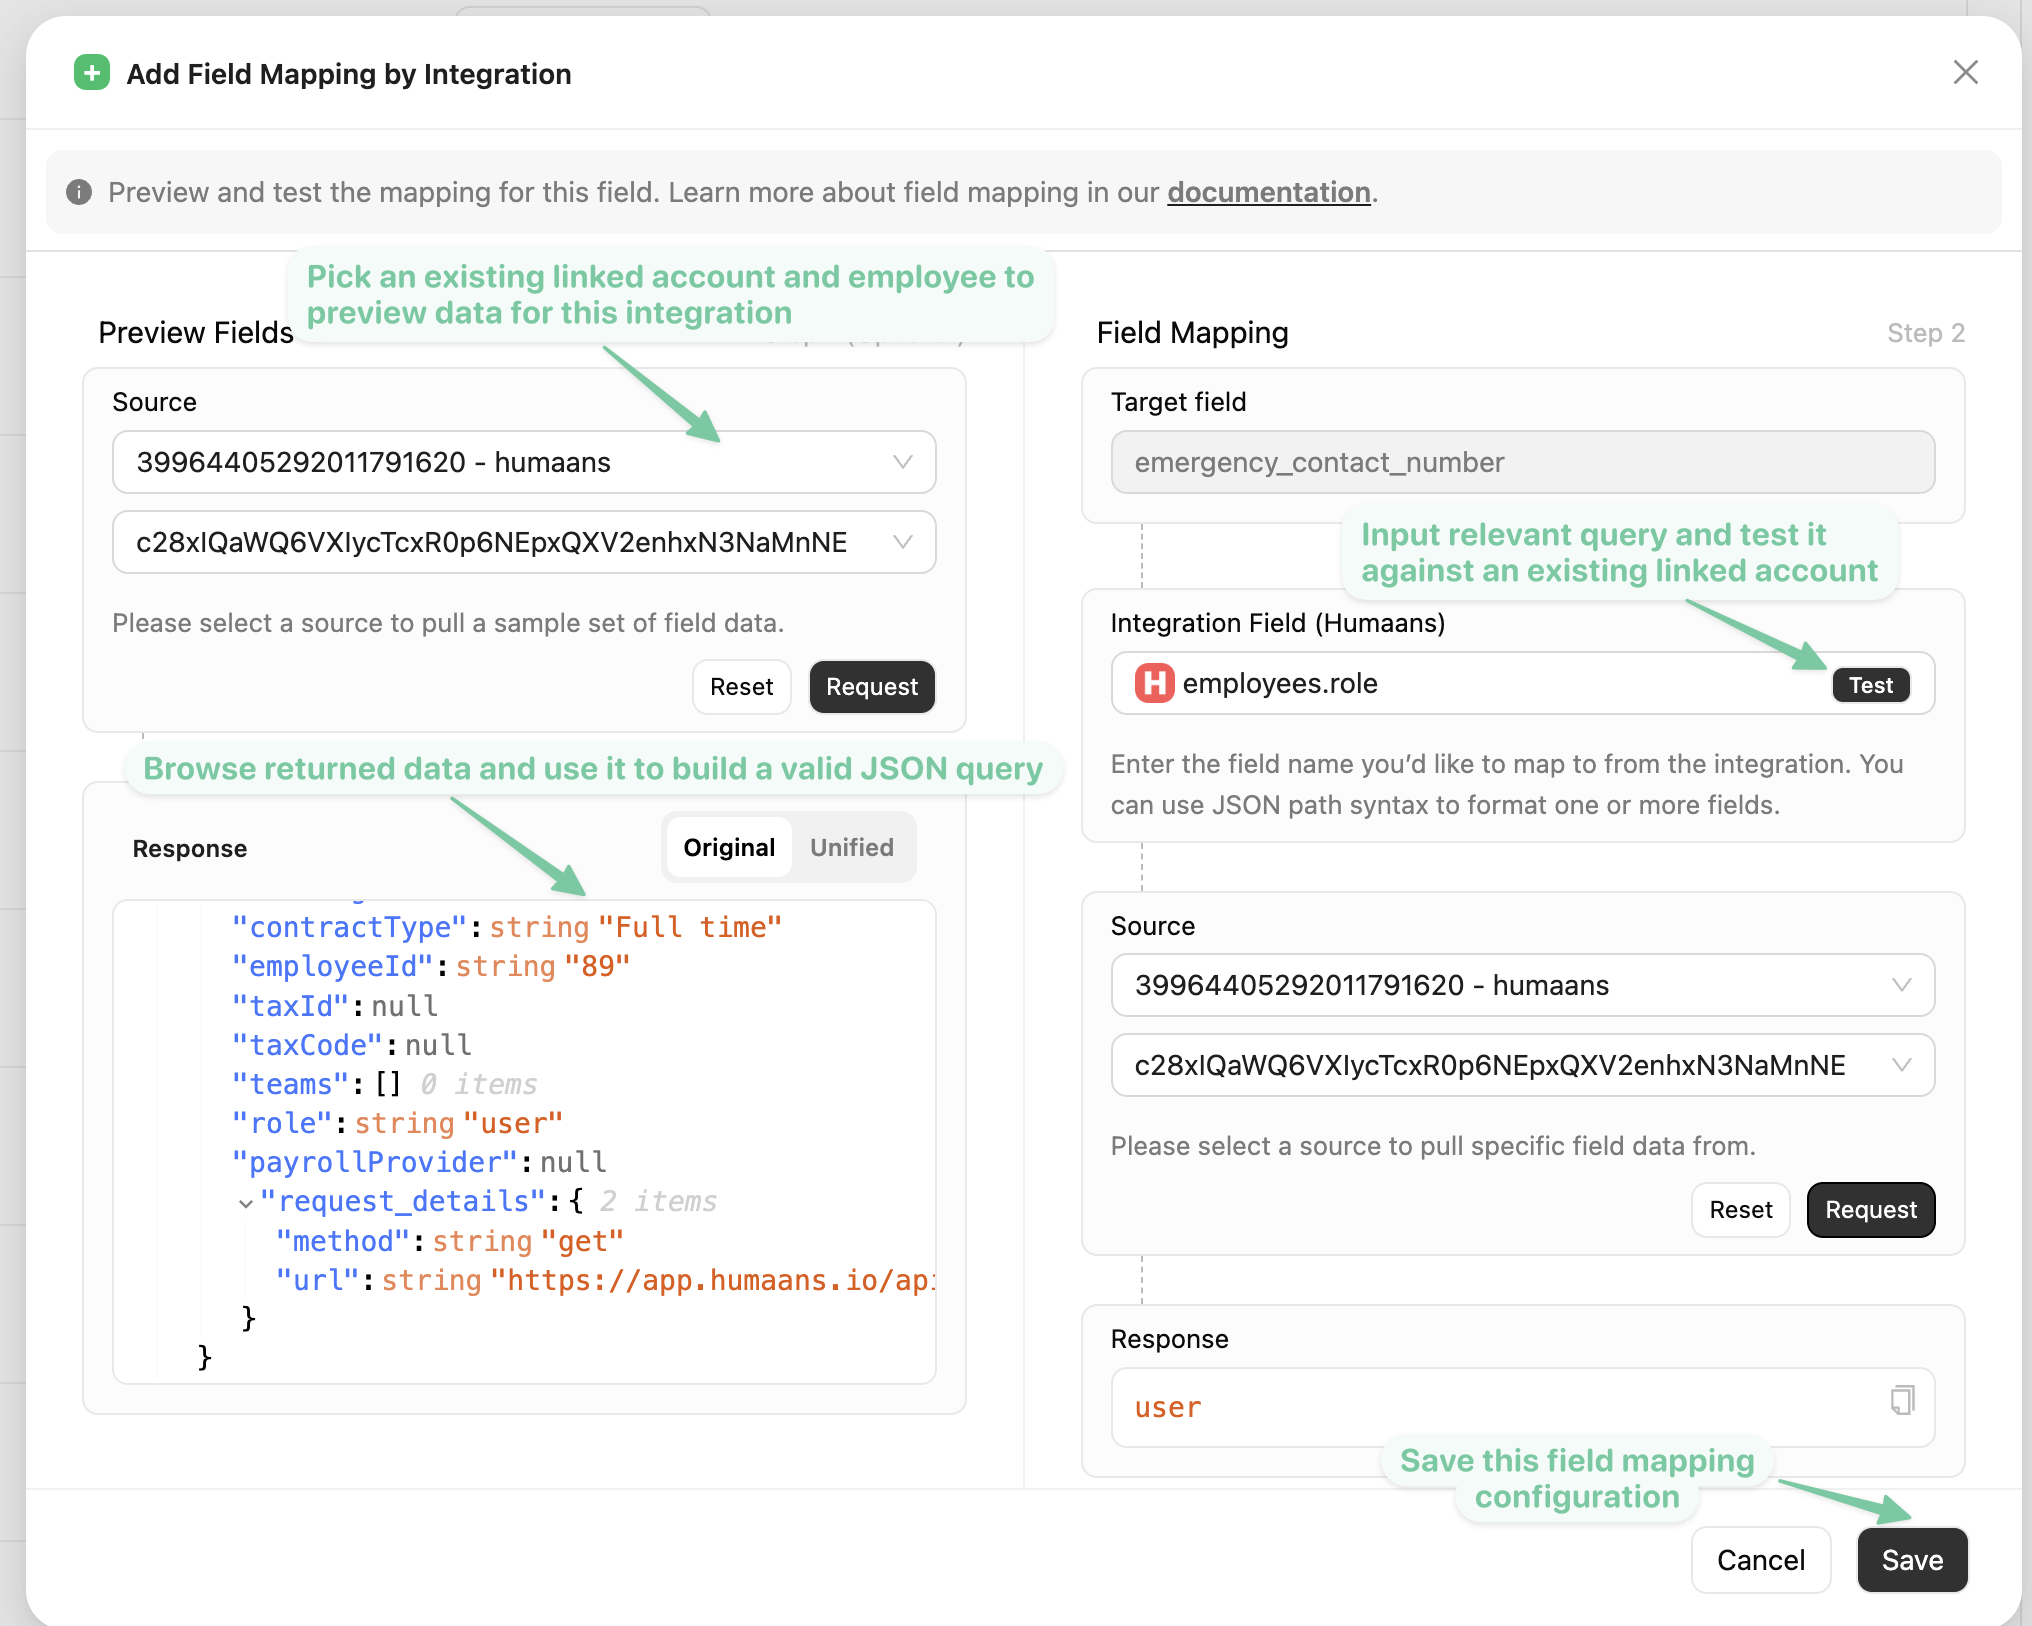Request field data in Field Mapping
2032x1626 pixels.
[x=1870, y=1210]
